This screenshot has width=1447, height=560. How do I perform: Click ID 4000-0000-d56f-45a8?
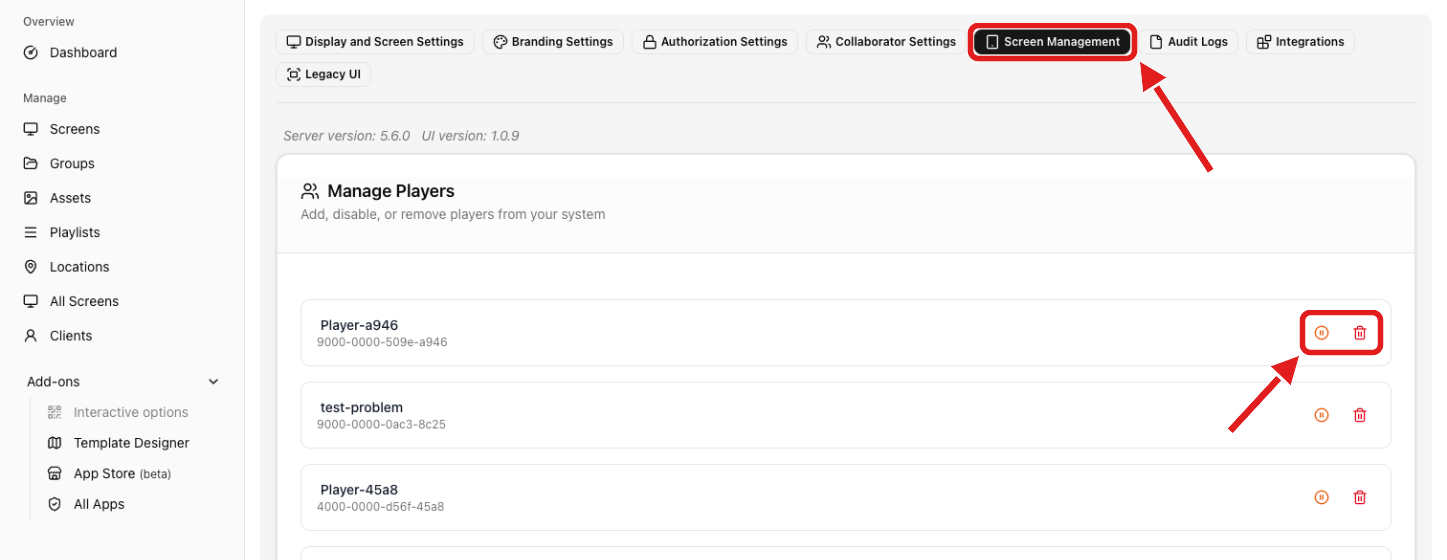[x=380, y=507]
